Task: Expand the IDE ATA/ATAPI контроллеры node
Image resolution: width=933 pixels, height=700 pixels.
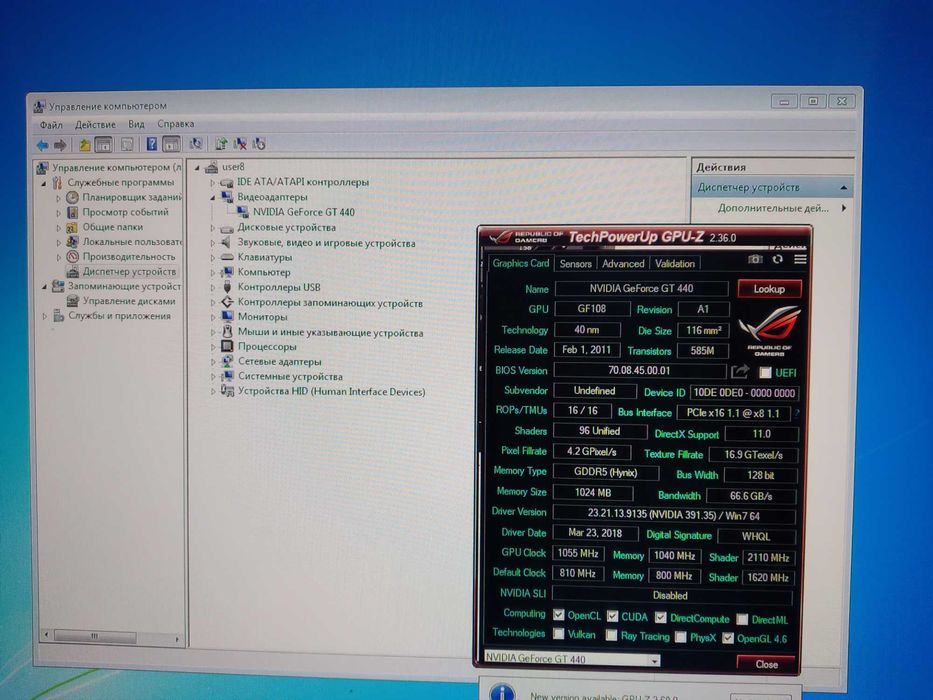Action: coord(212,182)
